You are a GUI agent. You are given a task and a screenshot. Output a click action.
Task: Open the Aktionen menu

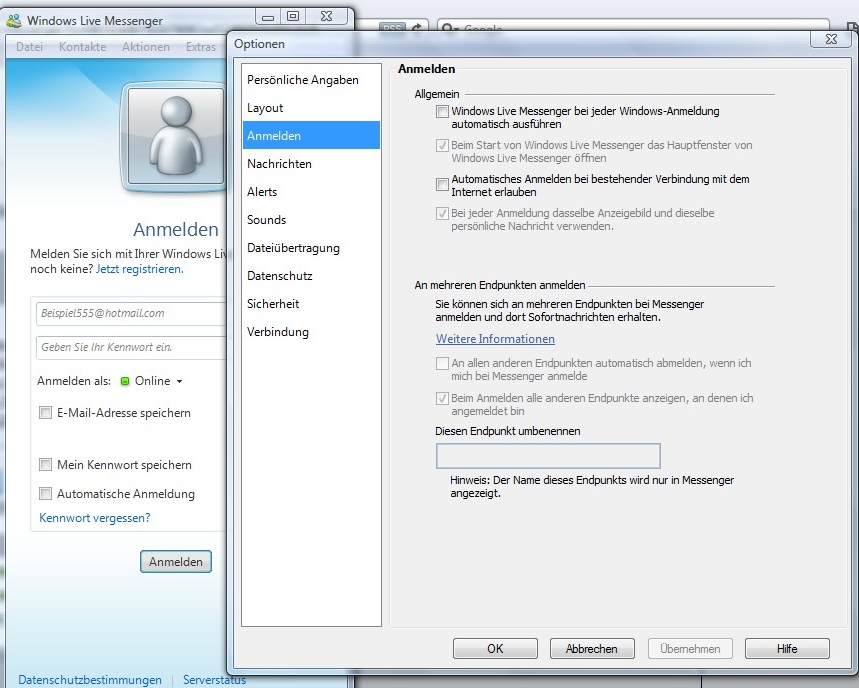point(146,47)
